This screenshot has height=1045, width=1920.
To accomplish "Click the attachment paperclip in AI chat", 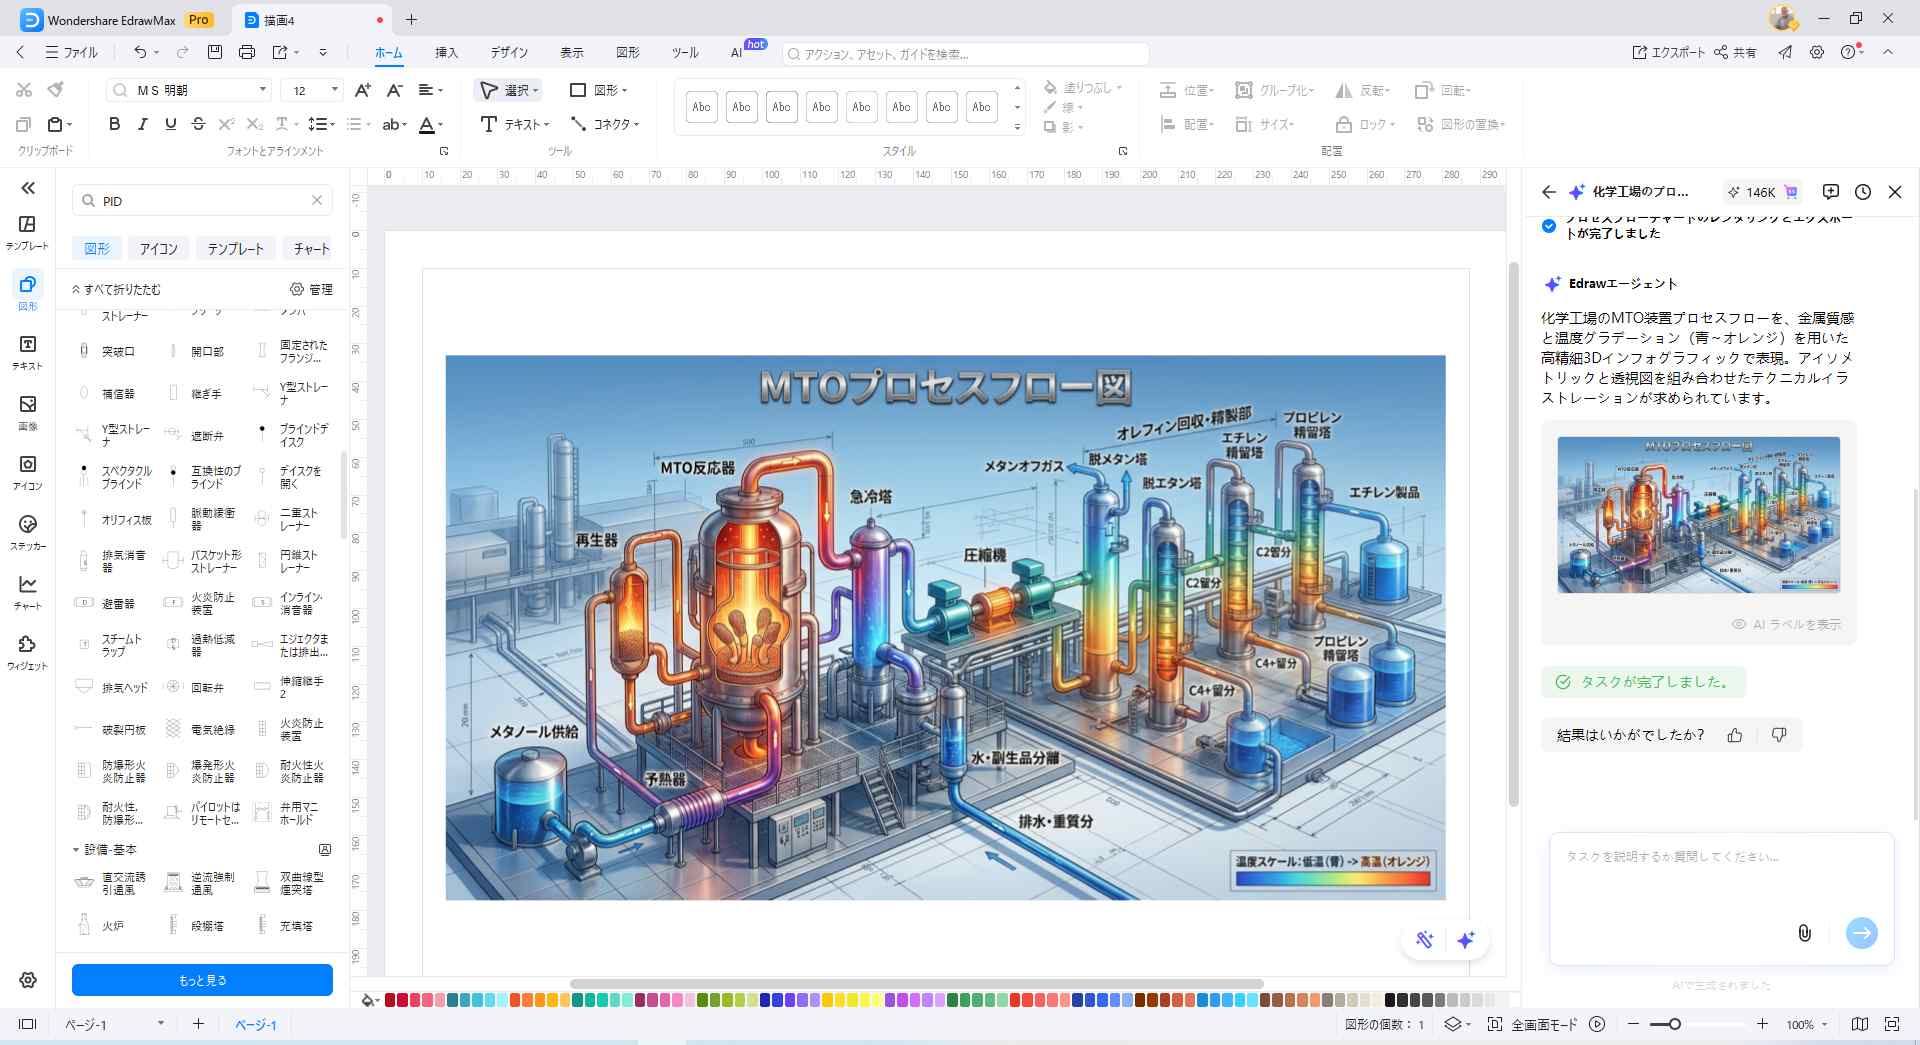I will pos(1804,933).
